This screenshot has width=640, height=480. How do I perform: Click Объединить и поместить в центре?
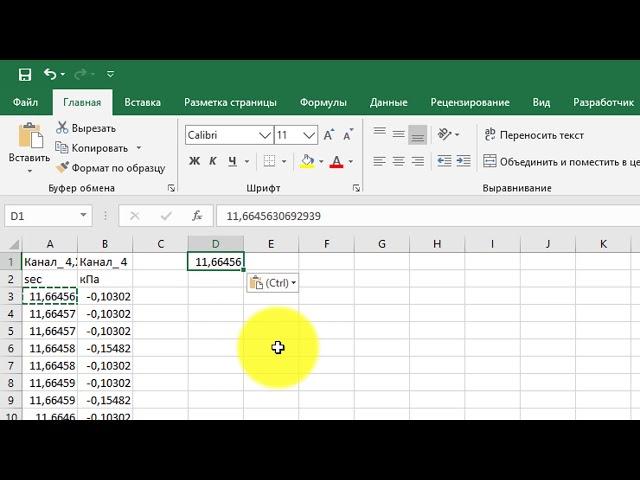tap(561, 162)
